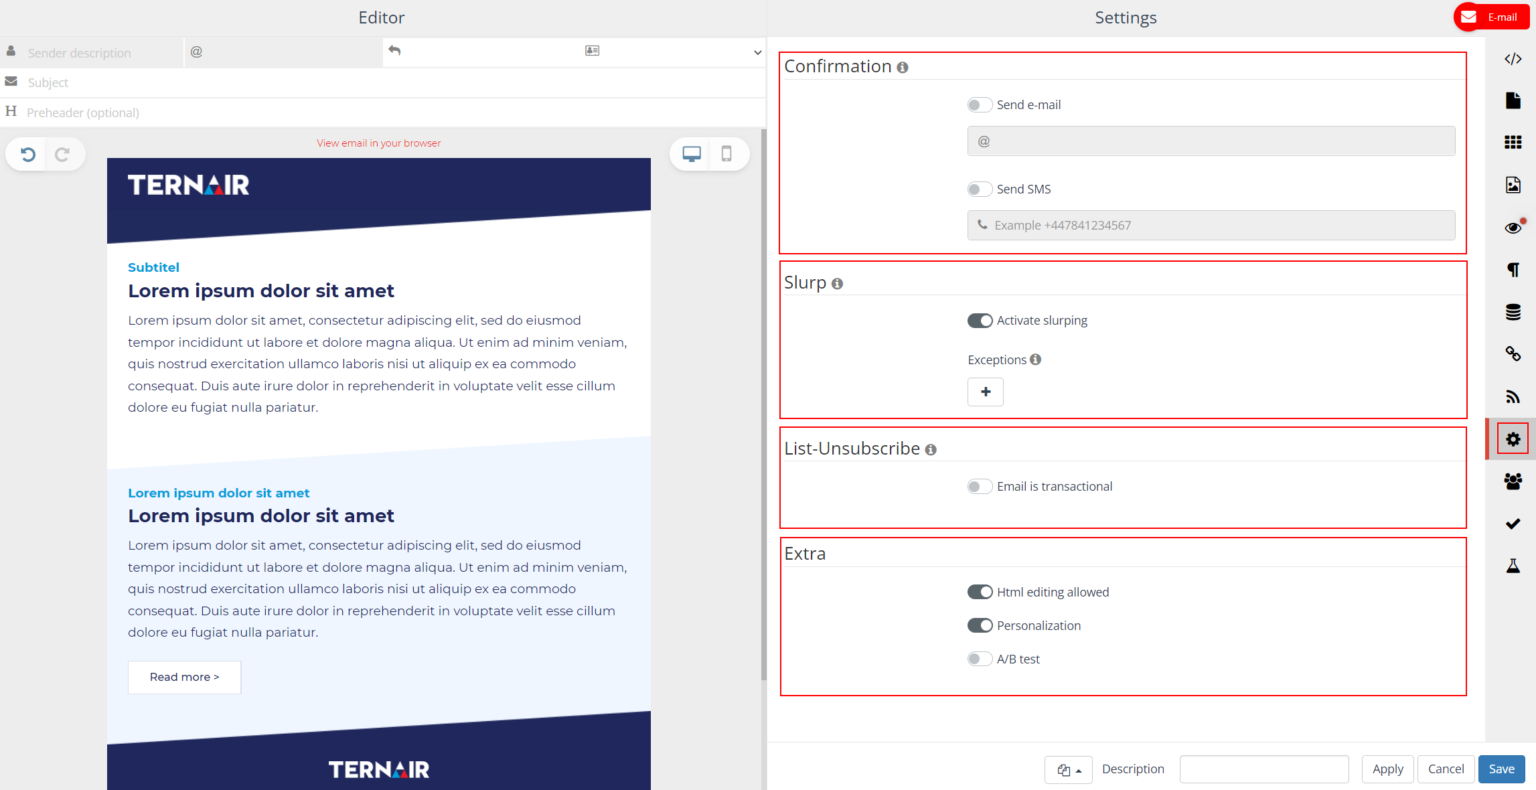Click the Settings panel title
The width and height of the screenshot is (1536, 790).
coord(1126,18)
